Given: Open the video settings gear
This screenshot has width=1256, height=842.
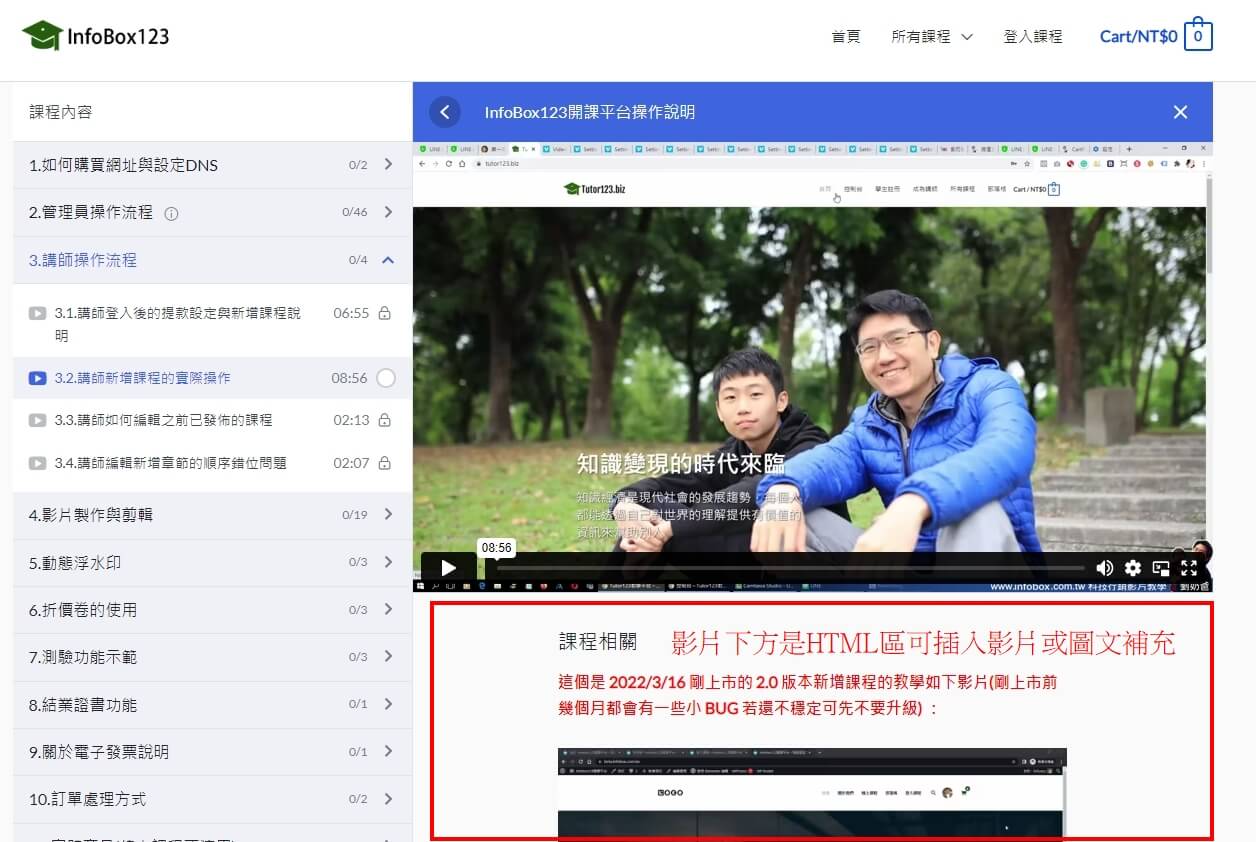Looking at the screenshot, I should pos(1133,568).
